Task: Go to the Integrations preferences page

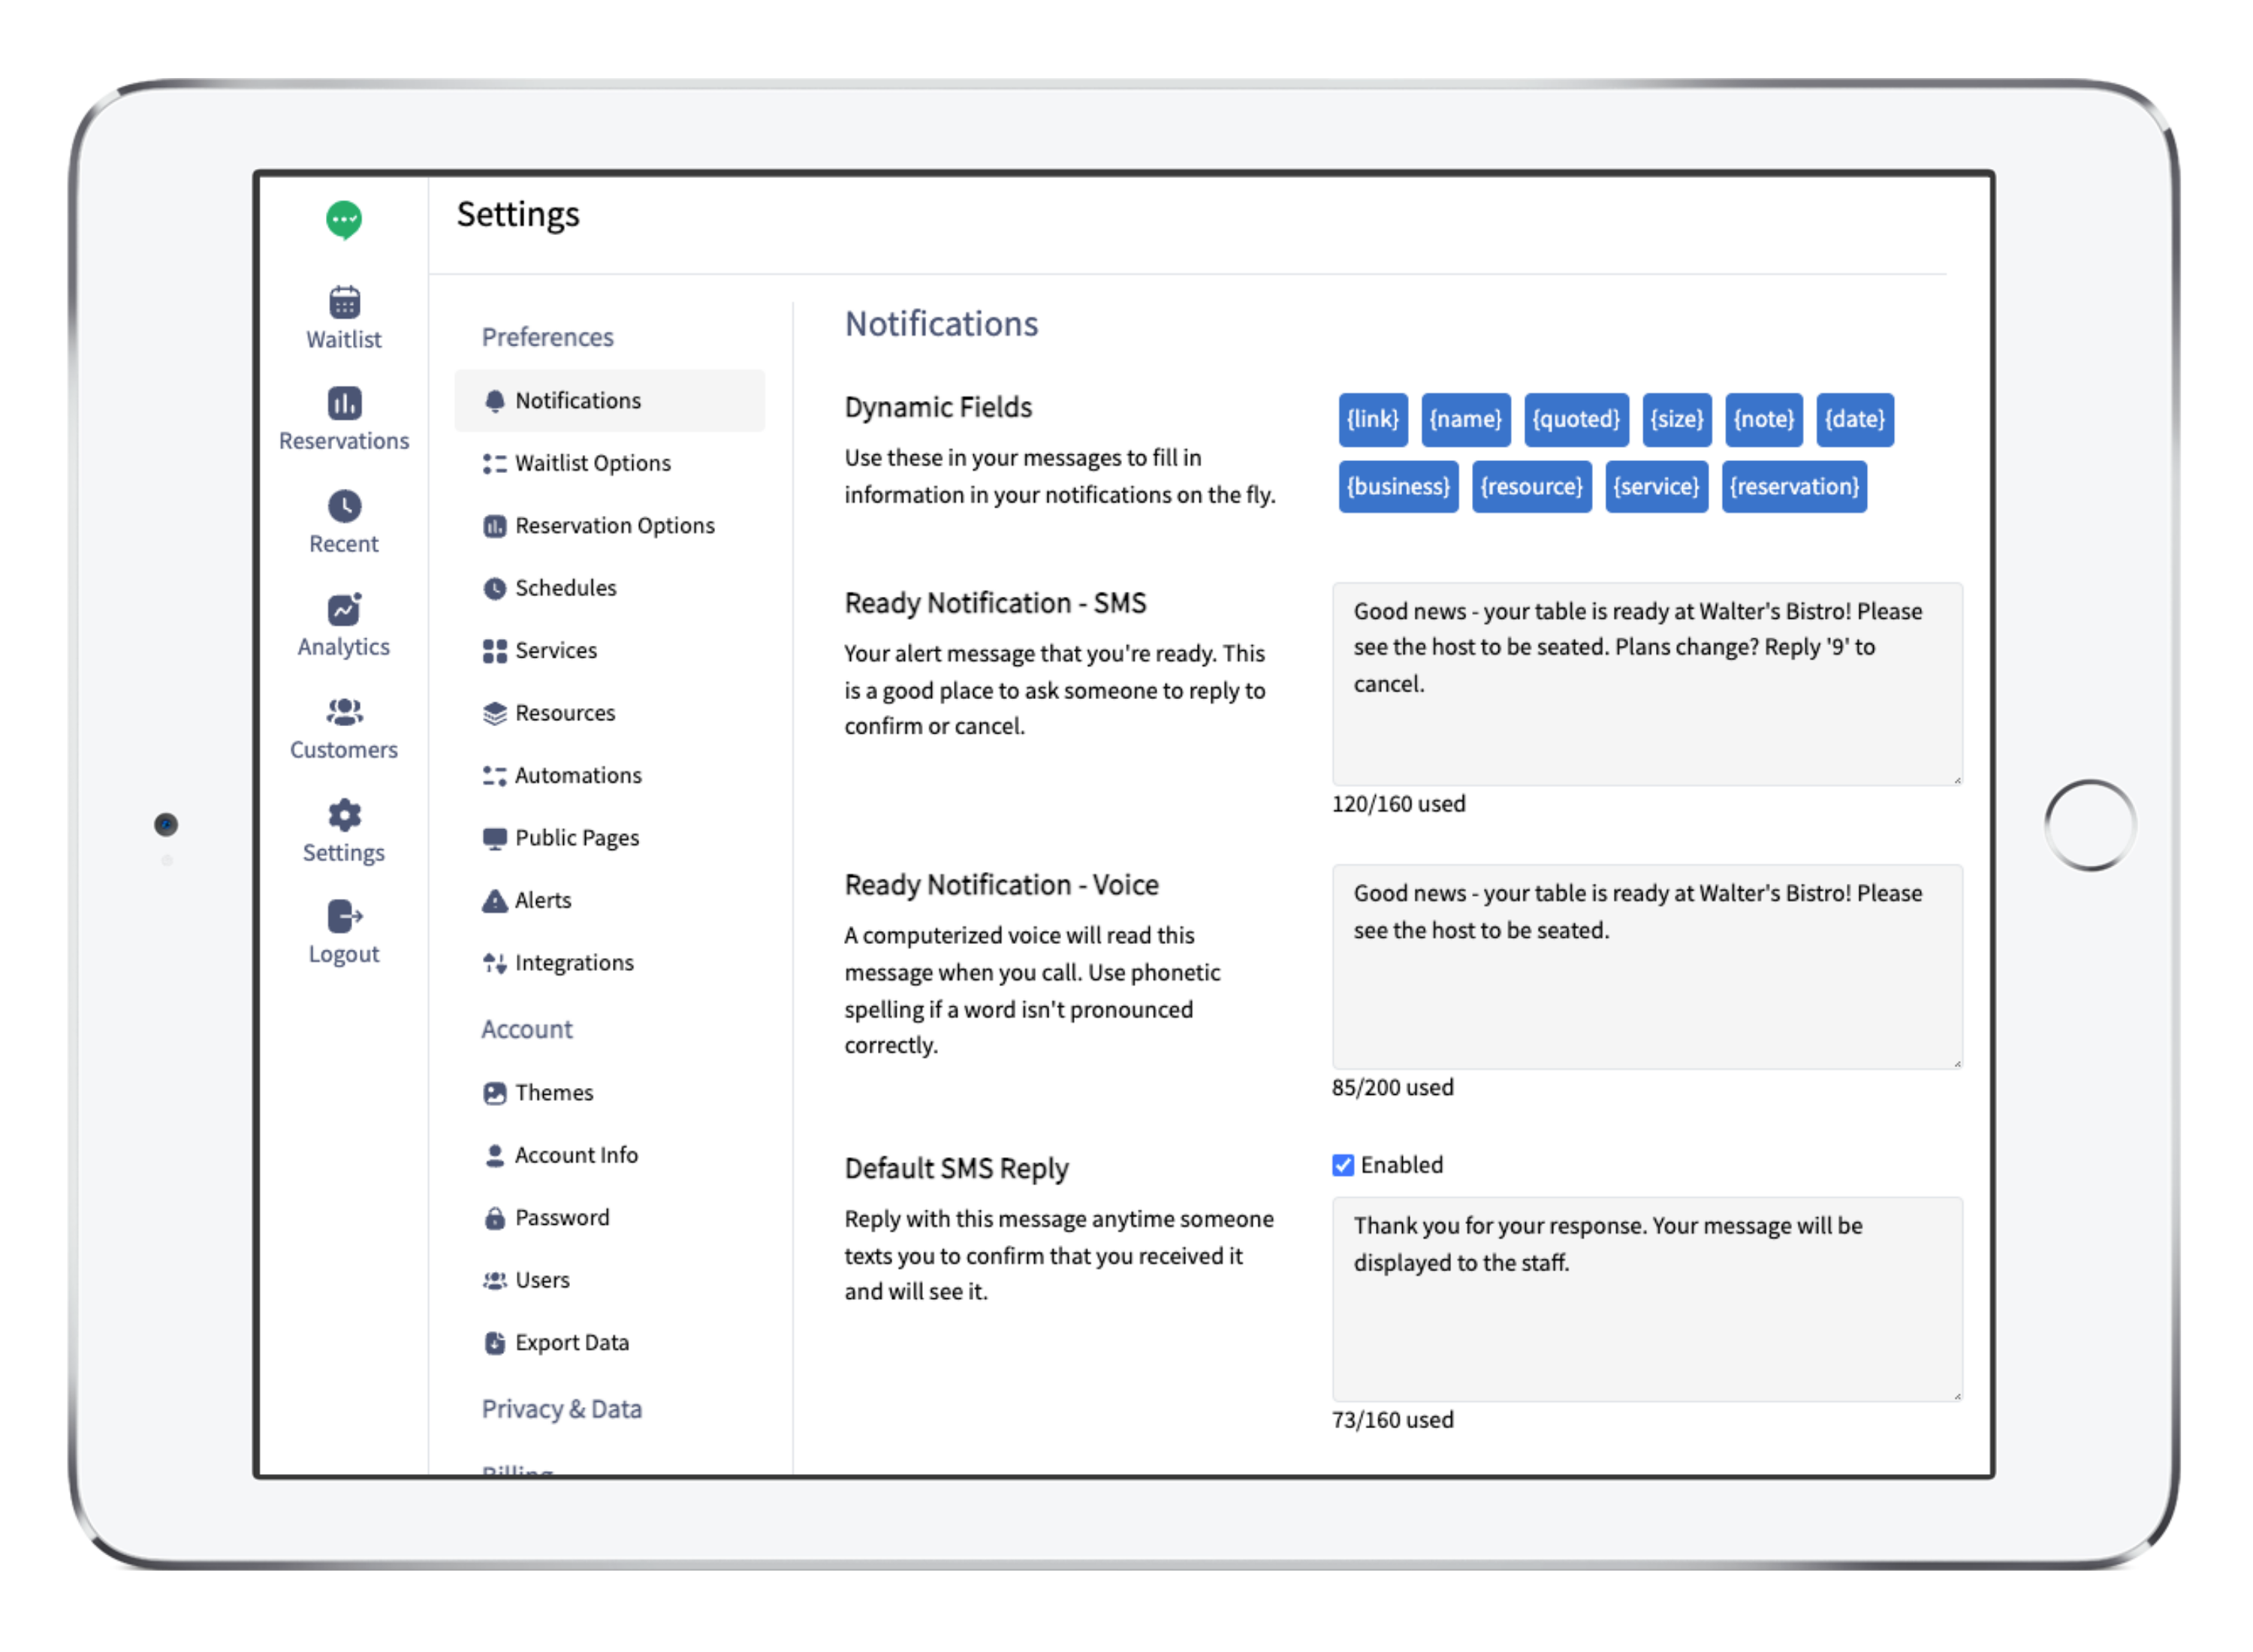Action: tap(573, 963)
